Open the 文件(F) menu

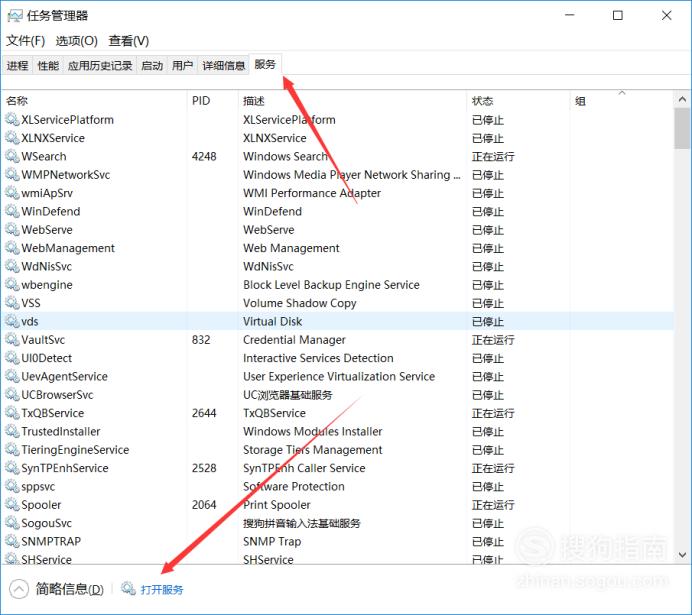pos(25,41)
